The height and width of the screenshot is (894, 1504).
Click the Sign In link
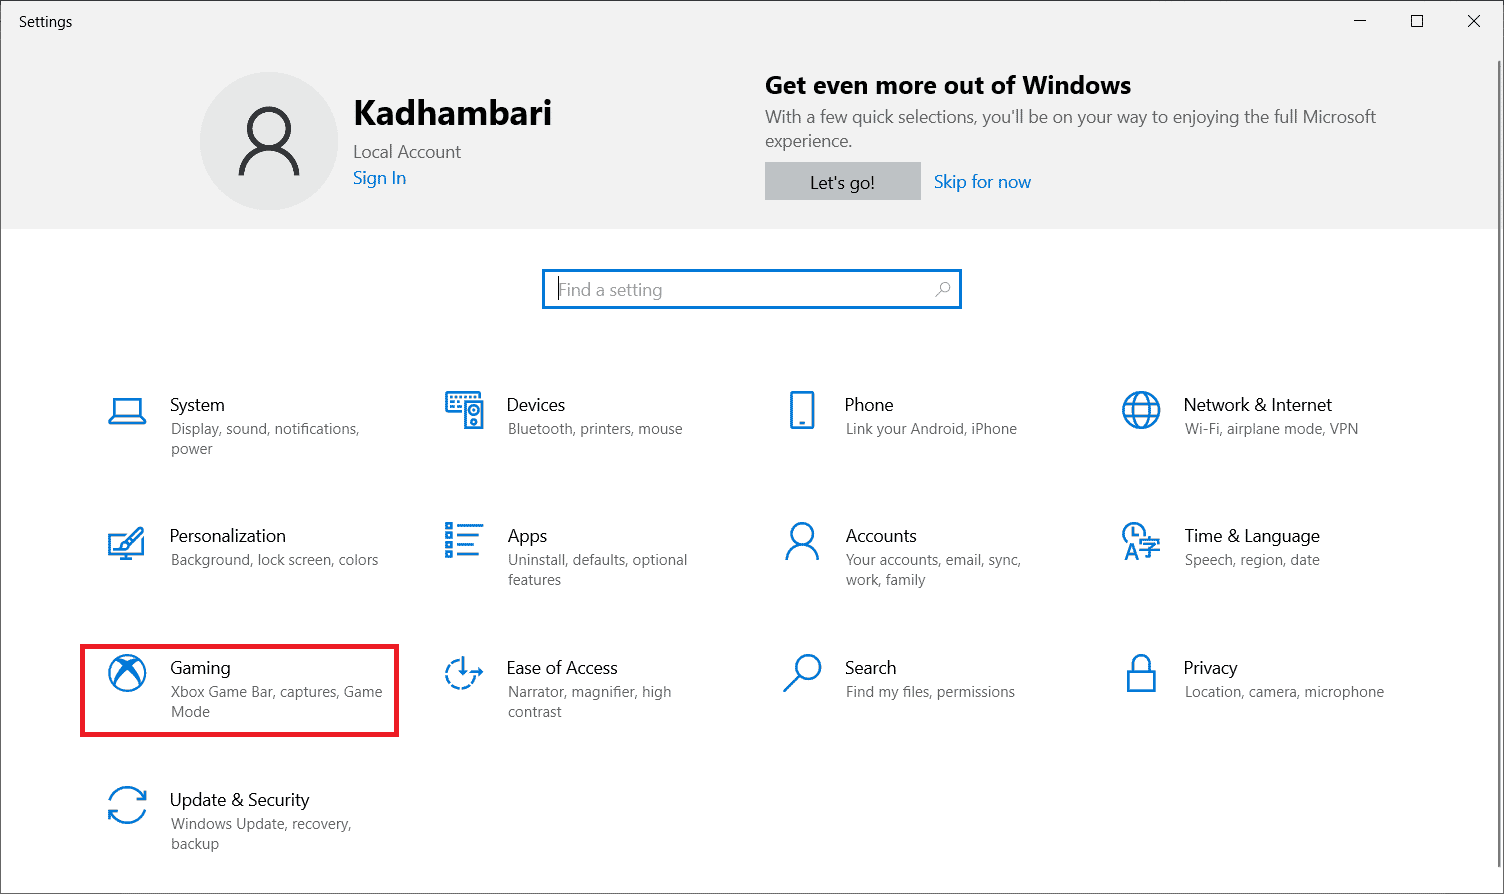tap(379, 178)
